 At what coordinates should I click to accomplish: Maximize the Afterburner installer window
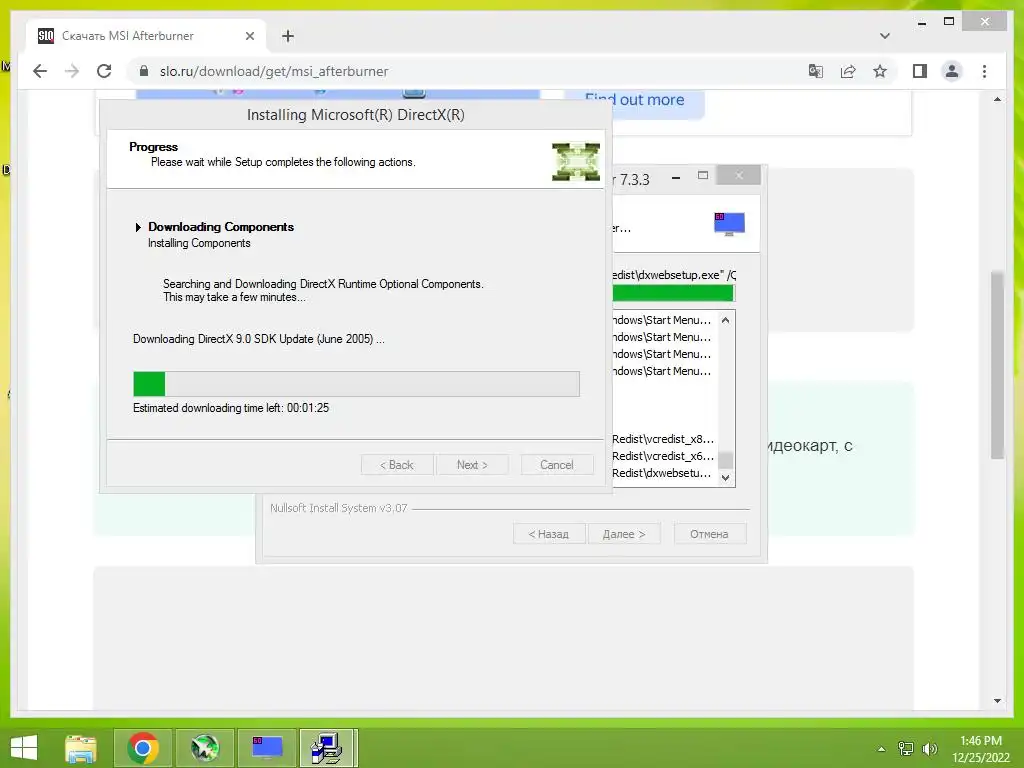click(x=703, y=176)
